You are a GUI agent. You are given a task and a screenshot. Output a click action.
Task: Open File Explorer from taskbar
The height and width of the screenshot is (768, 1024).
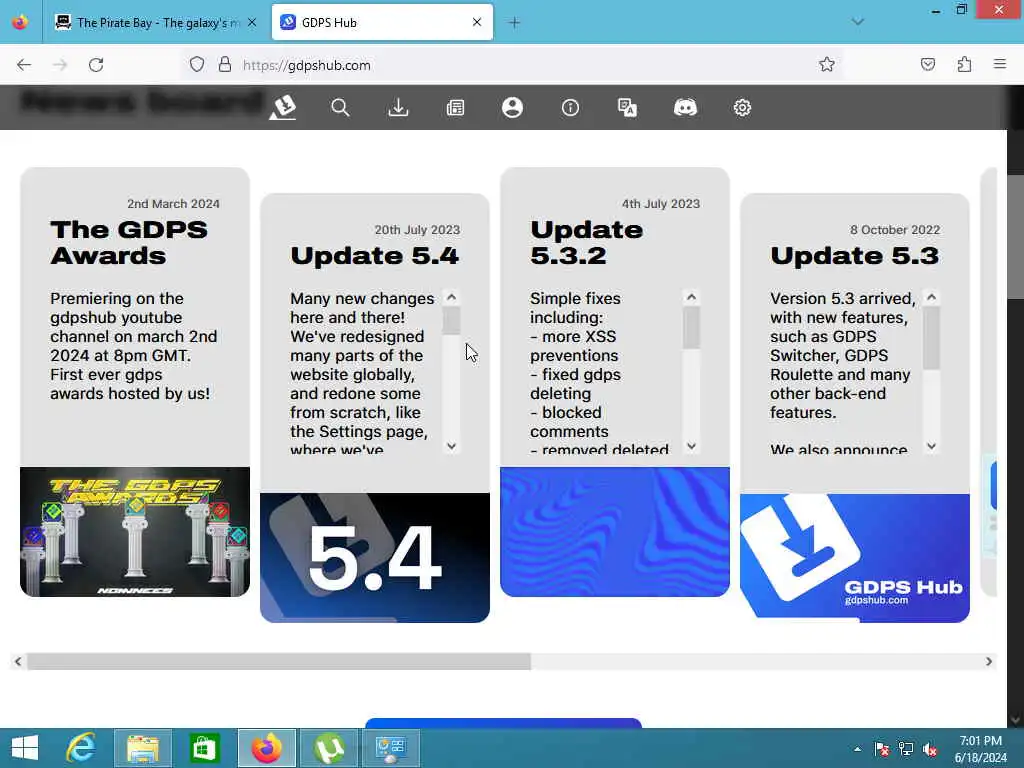[x=143, y=748]
